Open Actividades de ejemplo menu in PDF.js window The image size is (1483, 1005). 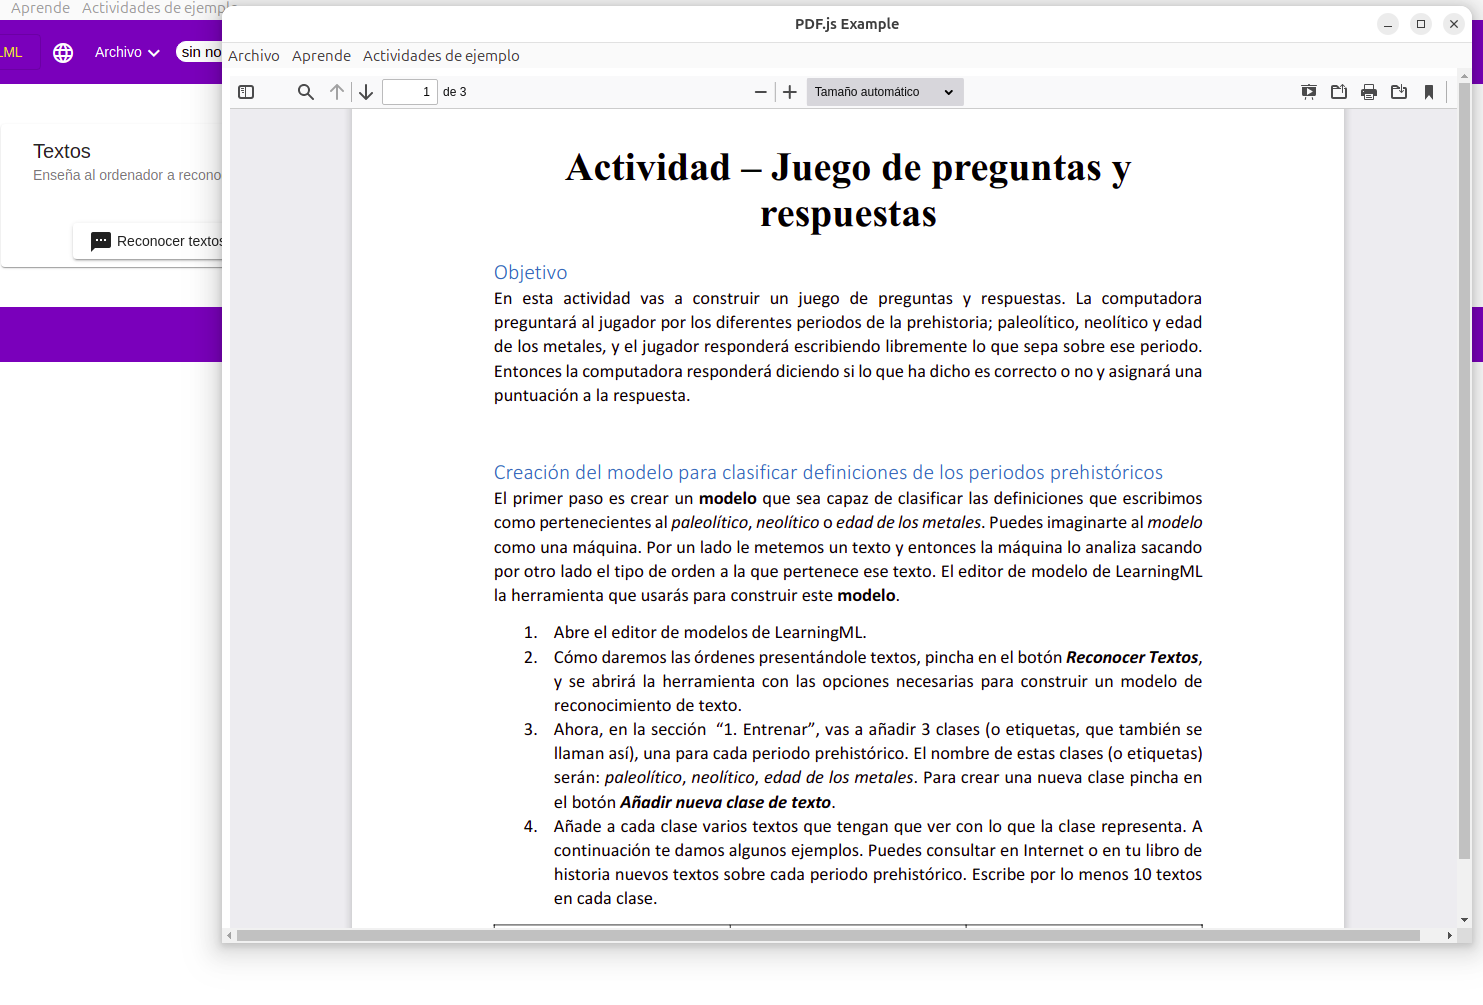(x=441, y=56)
